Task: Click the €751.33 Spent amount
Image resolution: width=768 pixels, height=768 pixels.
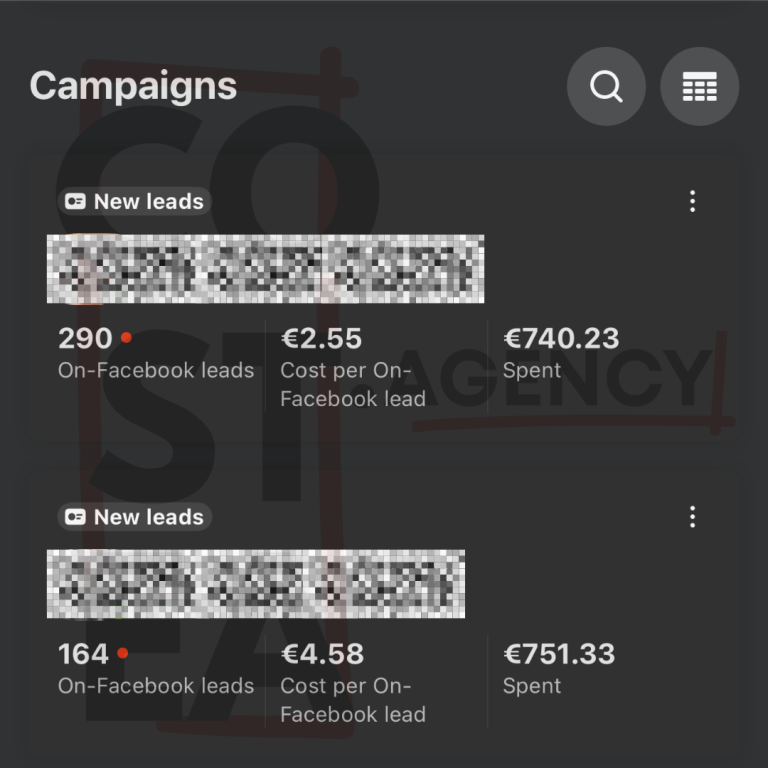Action: [x=559, y=655]
